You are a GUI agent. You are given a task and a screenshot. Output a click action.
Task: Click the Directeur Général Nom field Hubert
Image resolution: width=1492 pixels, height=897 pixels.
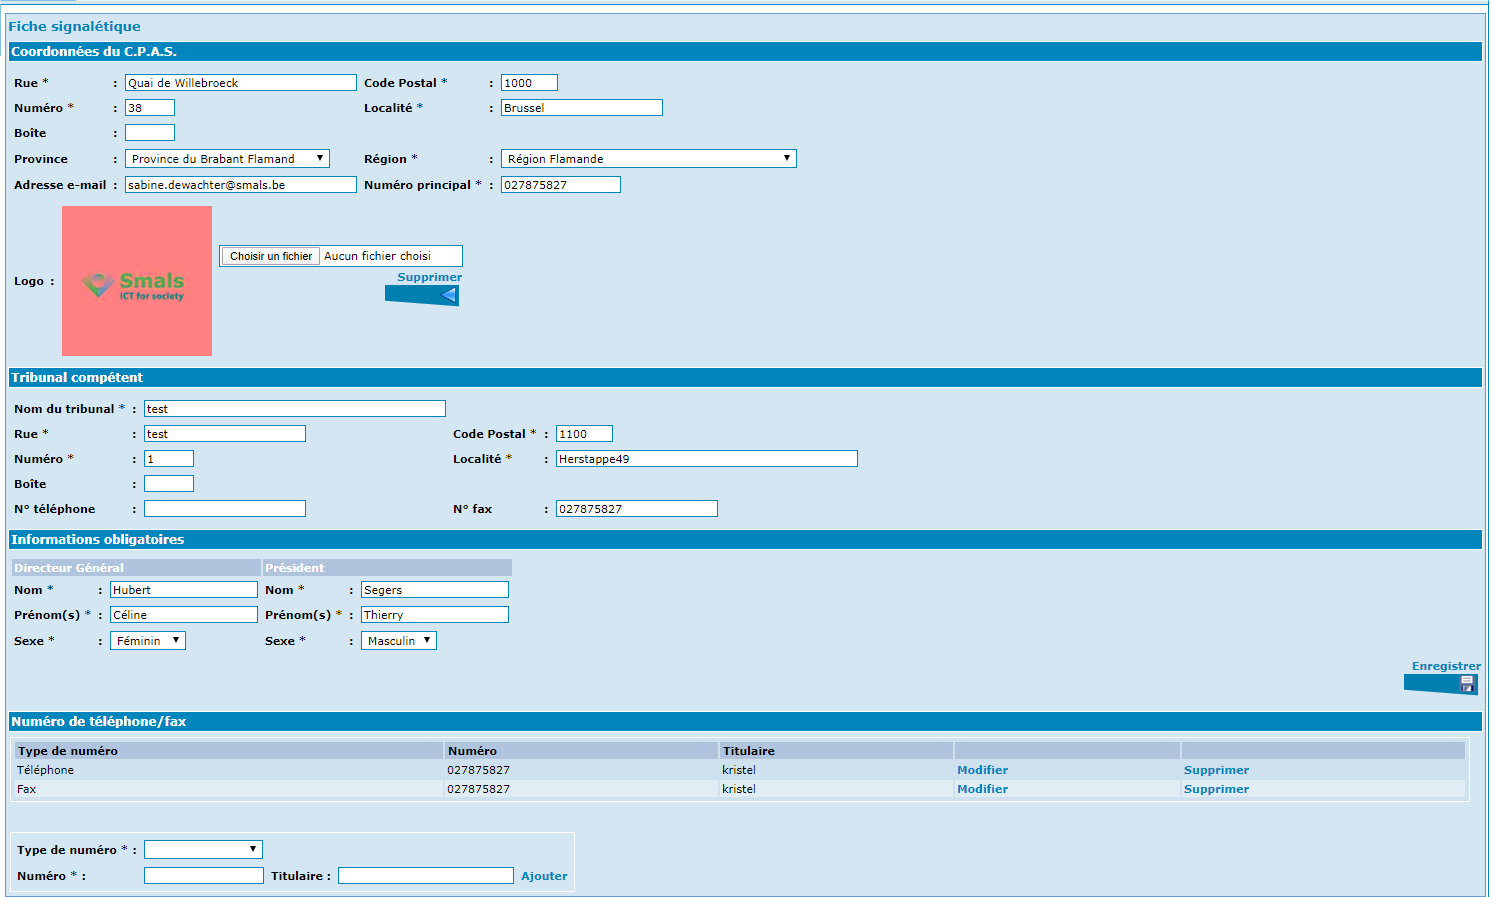click(x=184, y=590)
